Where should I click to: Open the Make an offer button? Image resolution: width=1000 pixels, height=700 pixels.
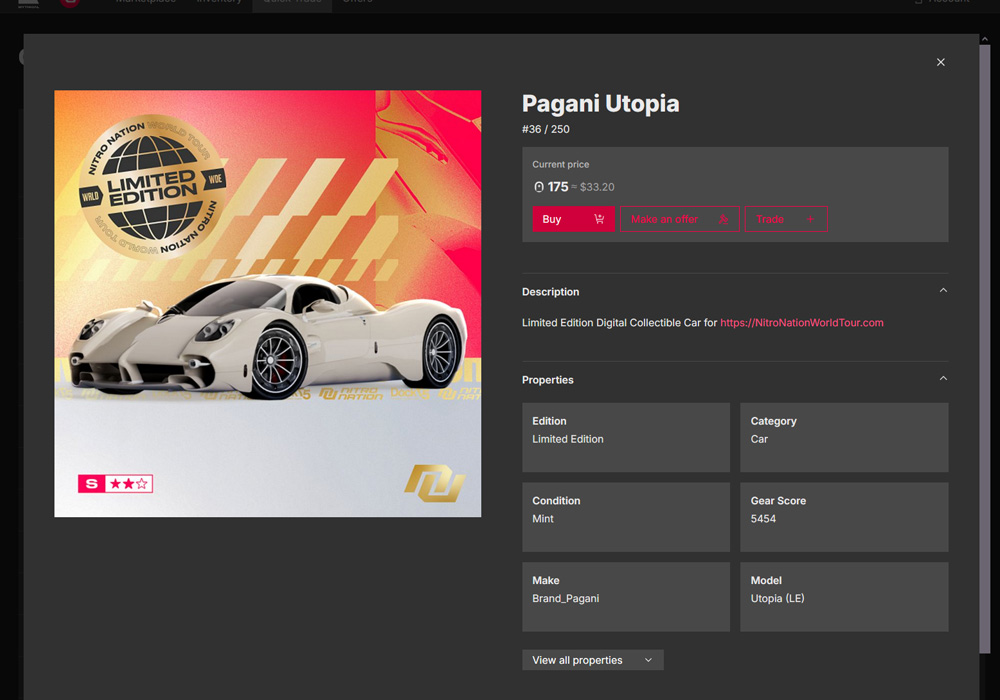679,219
